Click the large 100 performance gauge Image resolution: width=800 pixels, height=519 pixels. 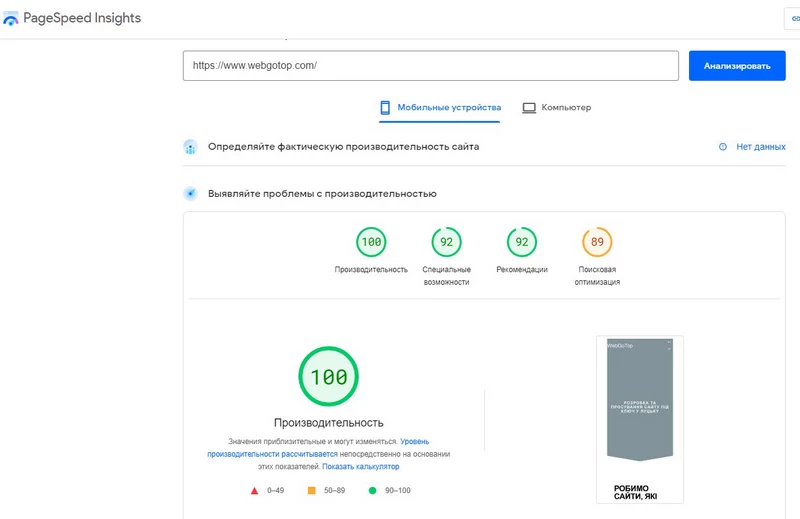pyautogui.click(x=329, y=377)
